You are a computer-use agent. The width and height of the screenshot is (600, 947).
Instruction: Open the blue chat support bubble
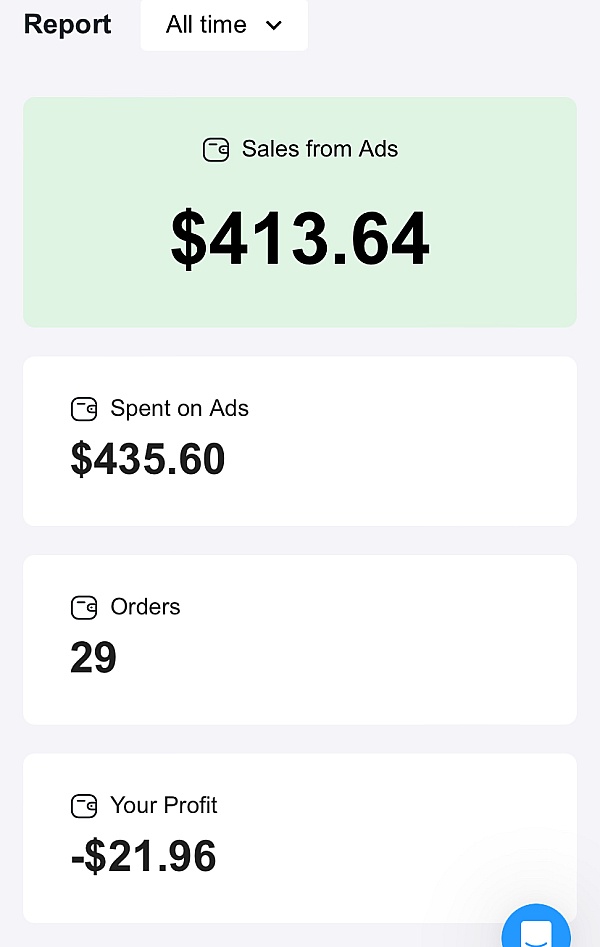536,927
